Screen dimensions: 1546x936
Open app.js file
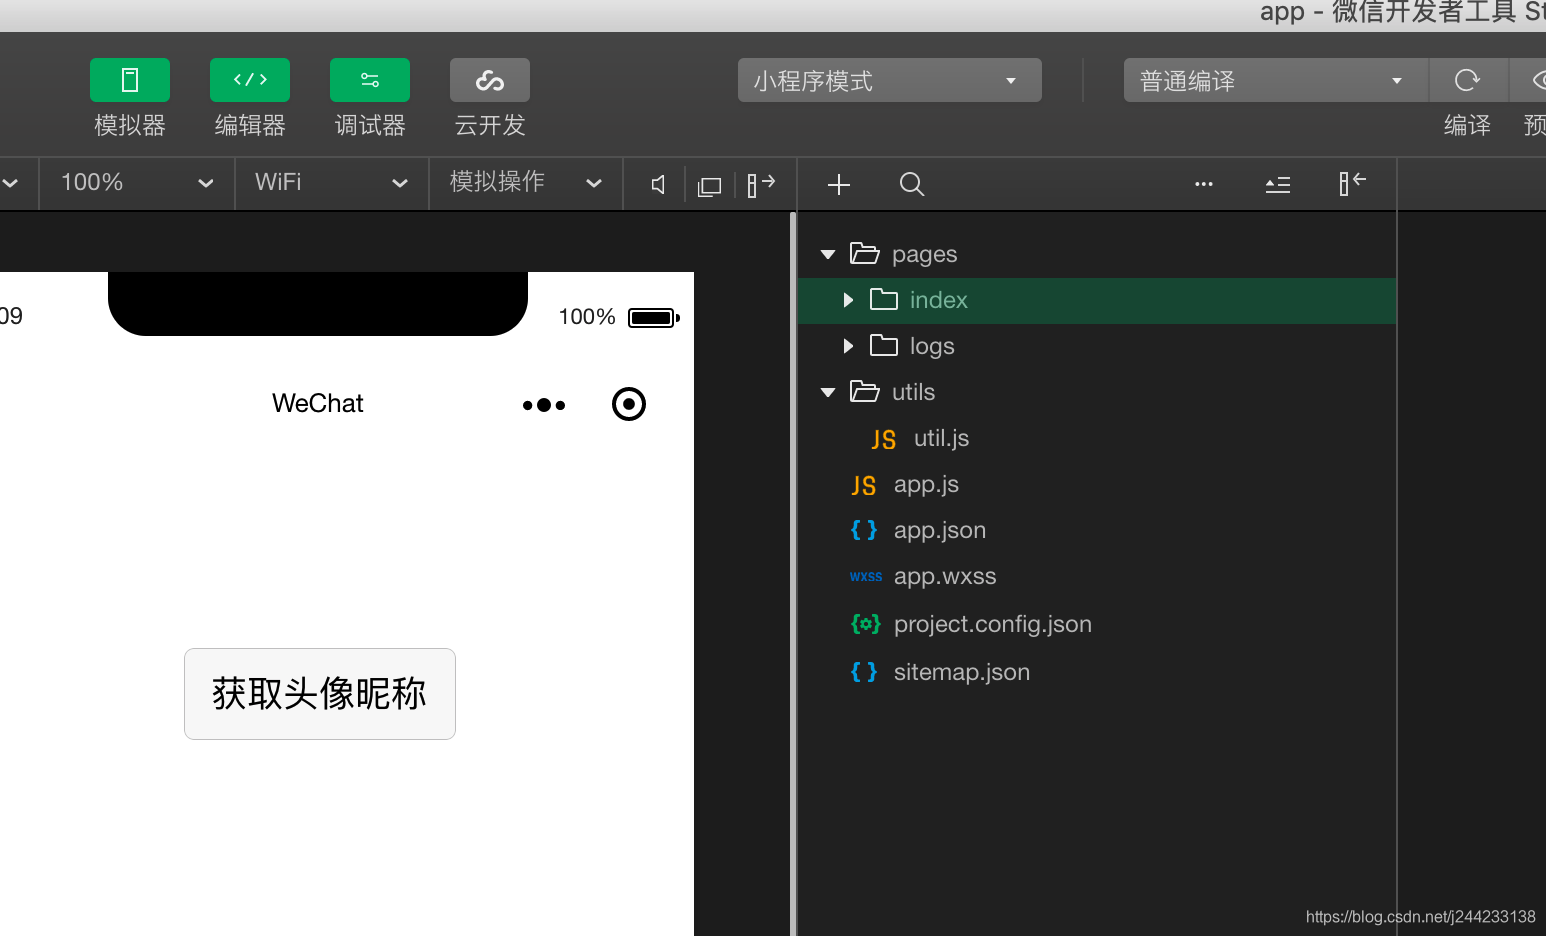coord(926,484)
